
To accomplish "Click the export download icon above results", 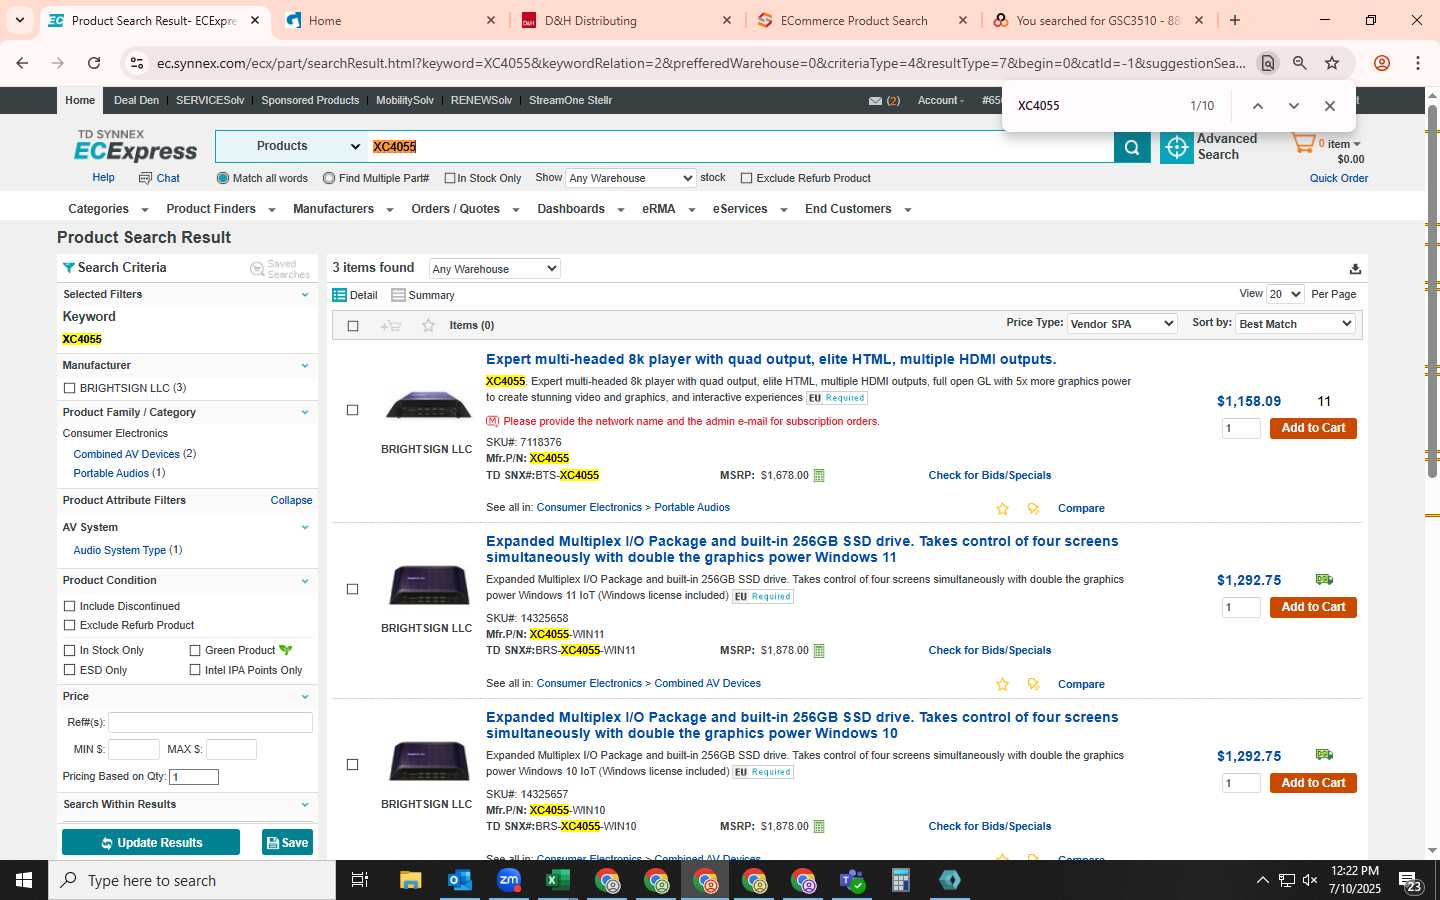I will click(1355, 269).
